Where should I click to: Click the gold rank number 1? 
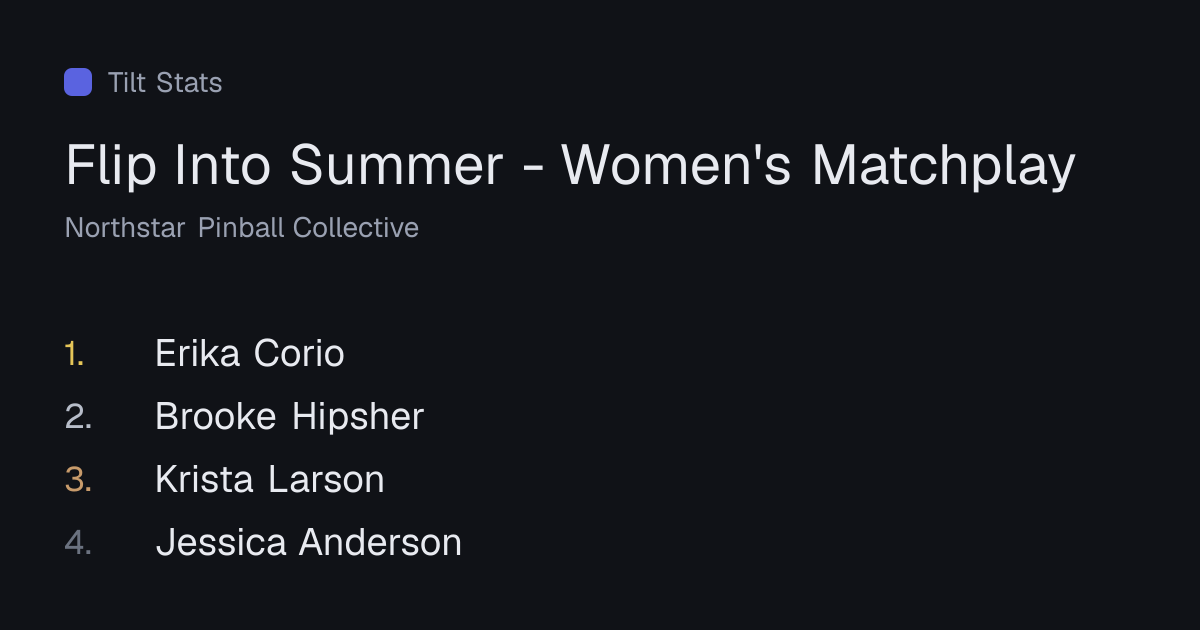[75, 354]
